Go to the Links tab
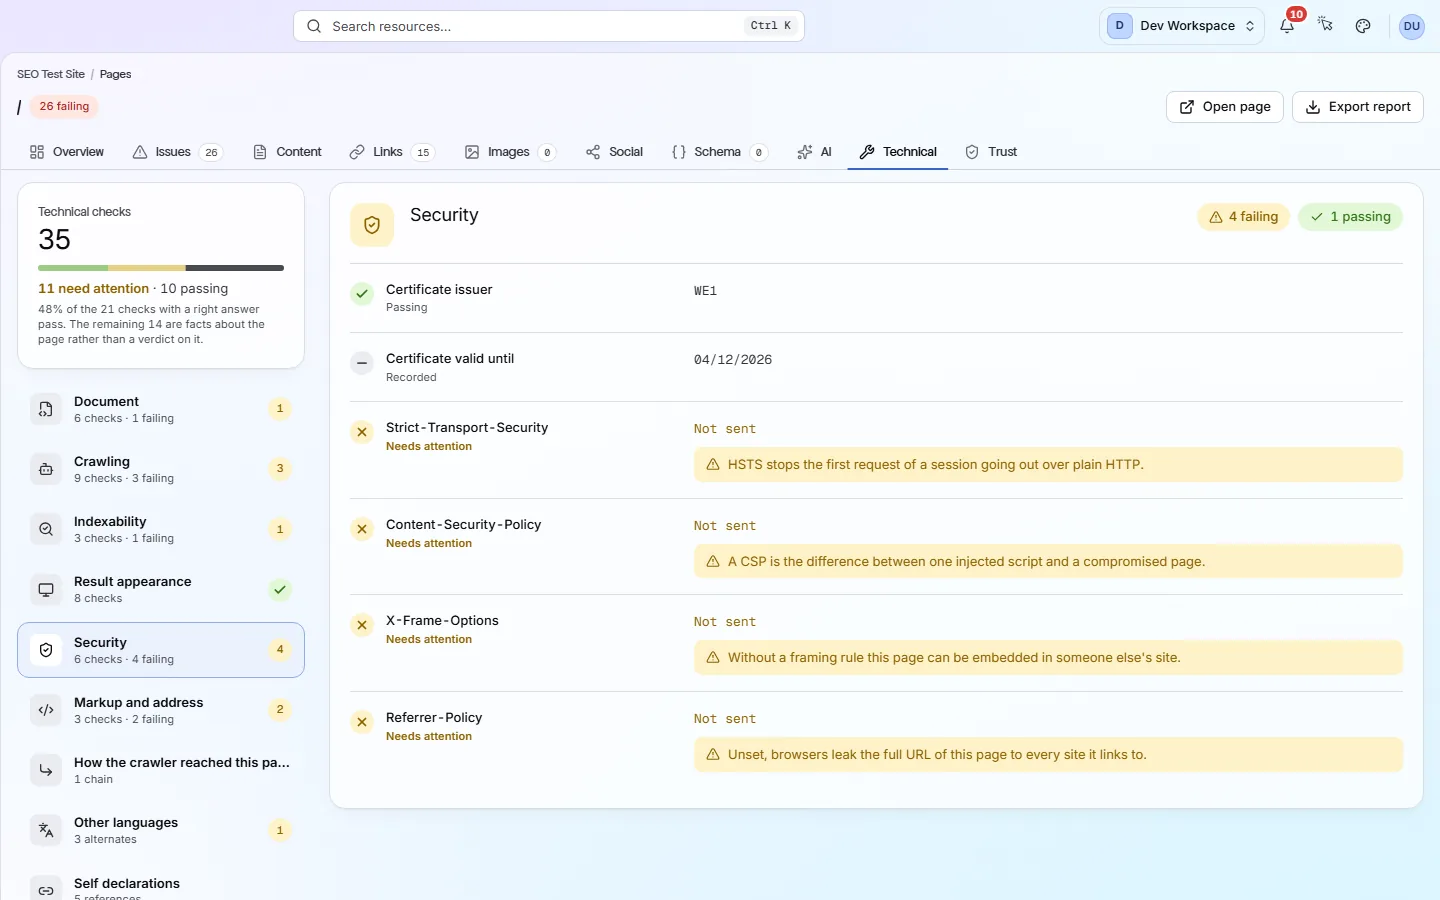The height and width of the screenshot is (900, 1440). click(392, 152)
